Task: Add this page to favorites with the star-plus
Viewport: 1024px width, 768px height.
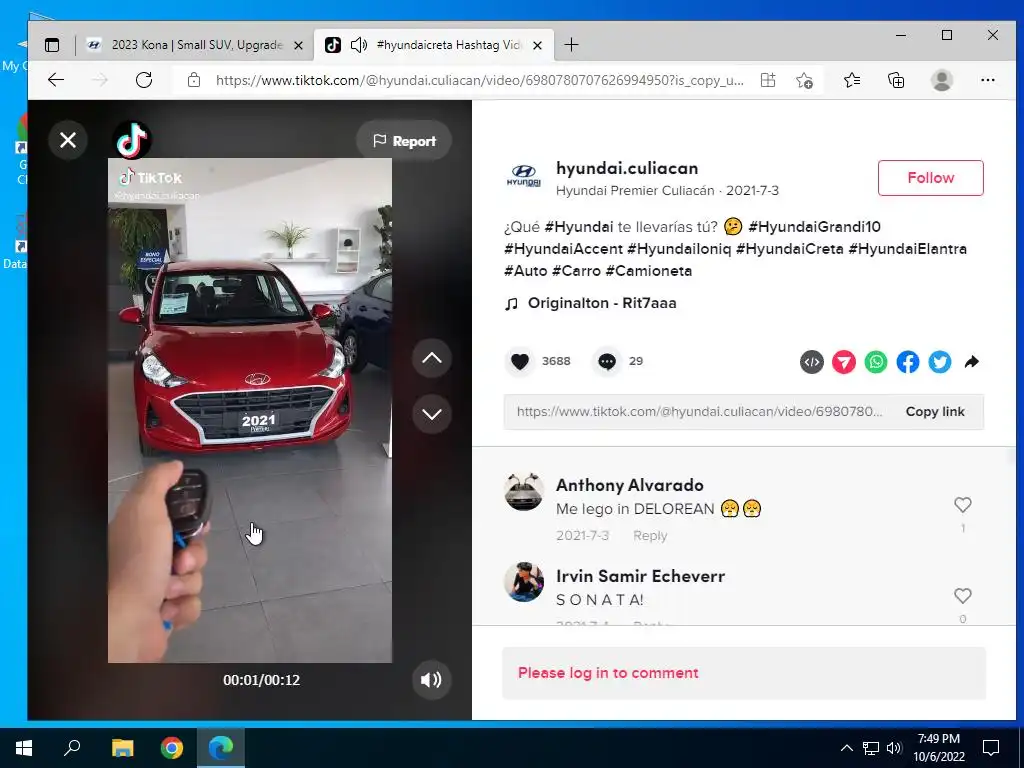Action: [x=804, y=80]
